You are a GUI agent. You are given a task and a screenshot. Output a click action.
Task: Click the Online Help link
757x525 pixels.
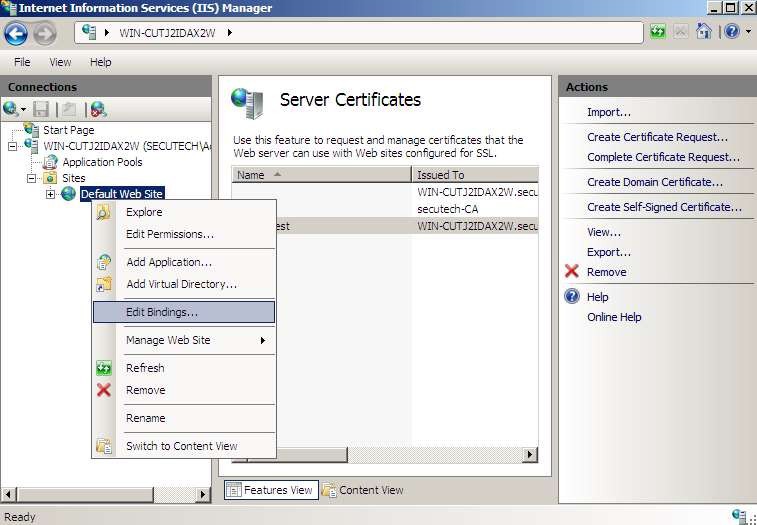click(614, 317)
